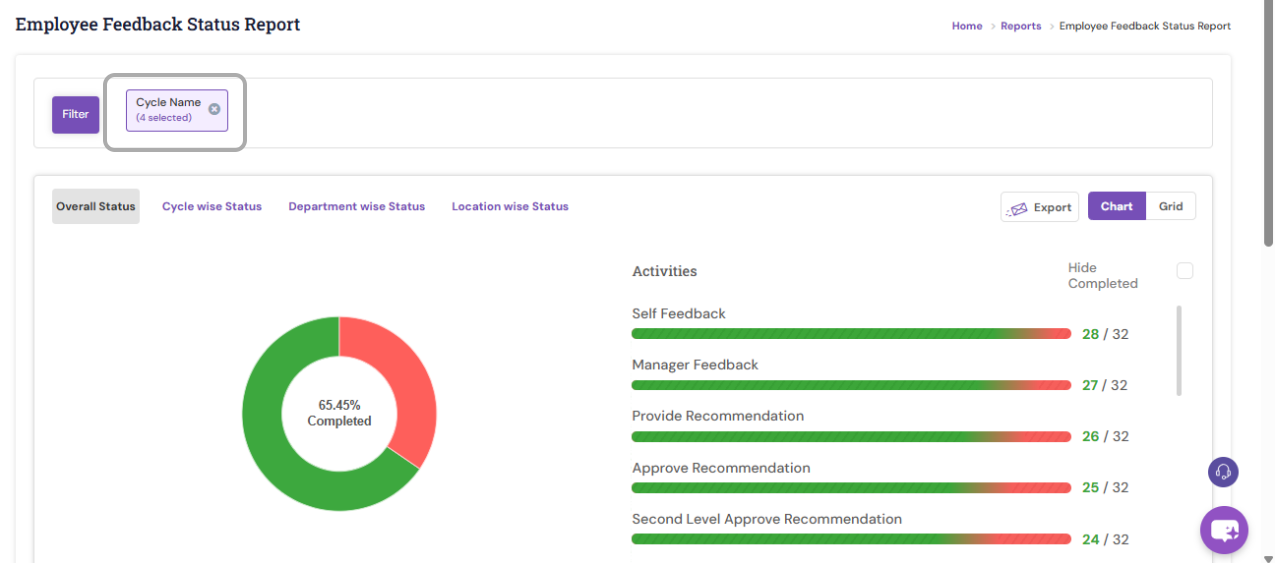Screen dimensions: 1275x563
Task: Click the '24 / 32' count
Action: 1105,539
